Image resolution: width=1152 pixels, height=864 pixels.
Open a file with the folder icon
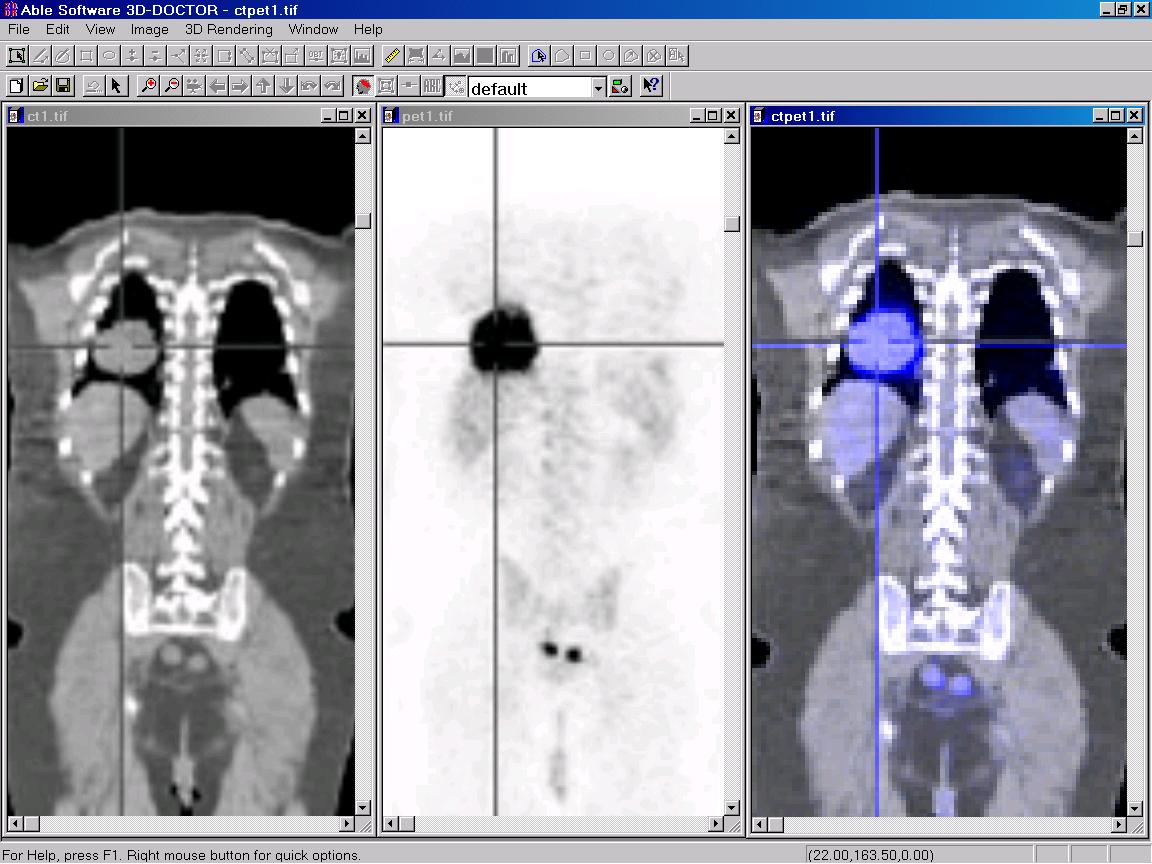click(40, 86)
